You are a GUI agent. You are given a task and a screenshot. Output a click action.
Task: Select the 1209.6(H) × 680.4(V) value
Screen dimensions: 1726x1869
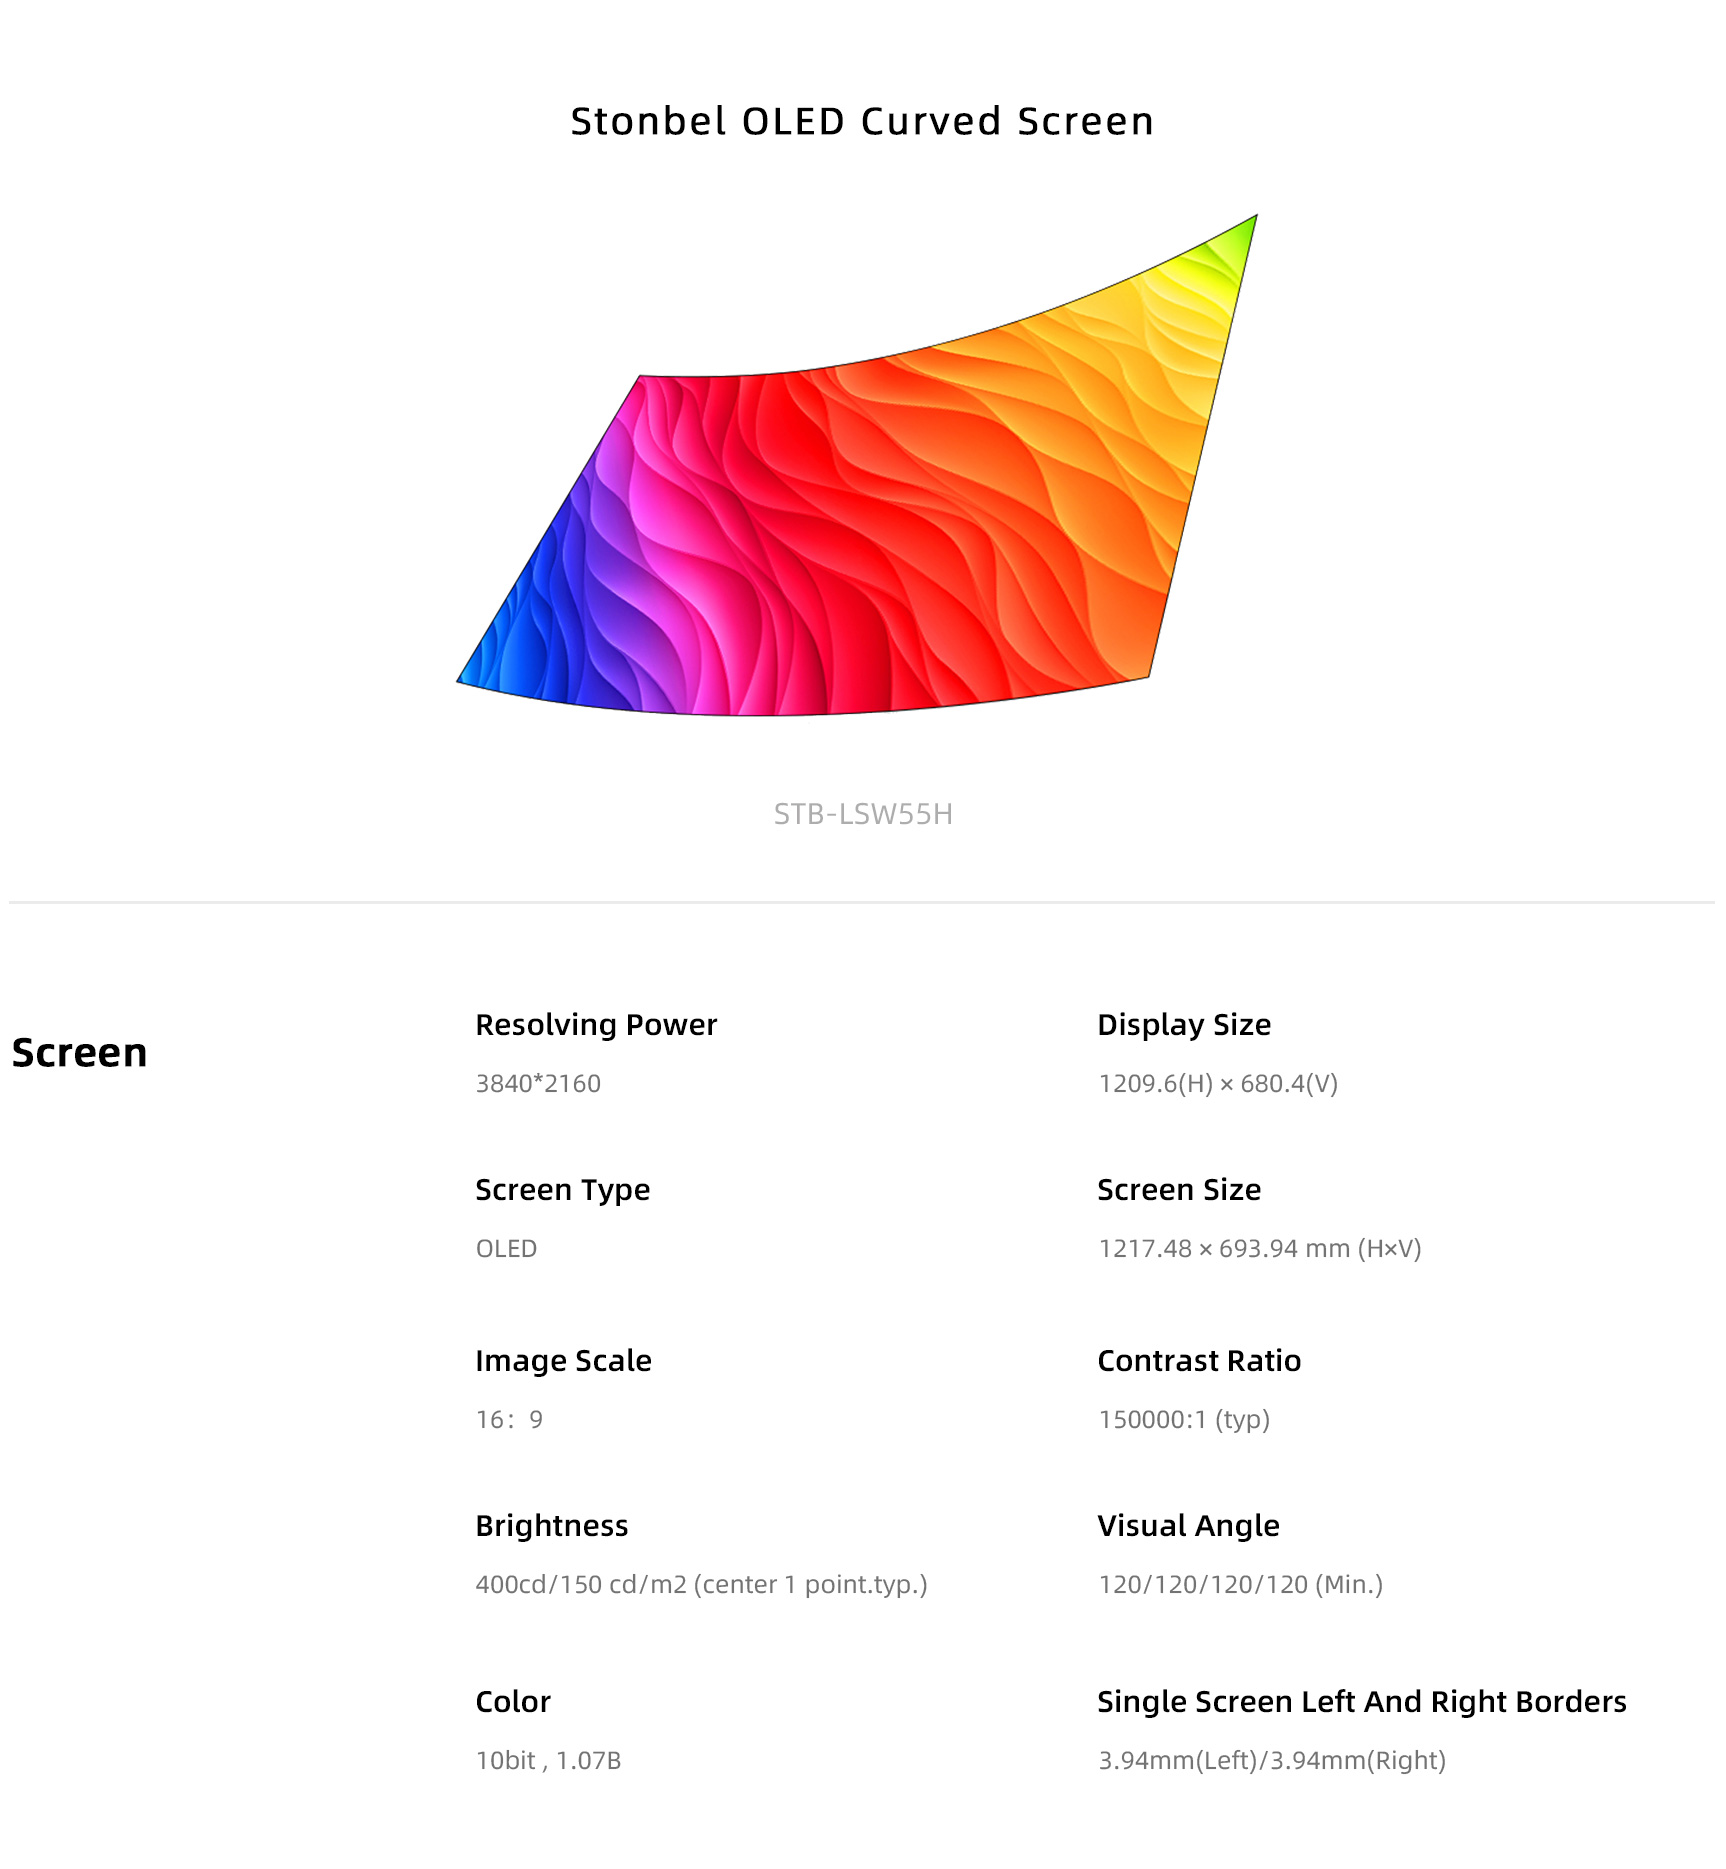[1218, 1084]
